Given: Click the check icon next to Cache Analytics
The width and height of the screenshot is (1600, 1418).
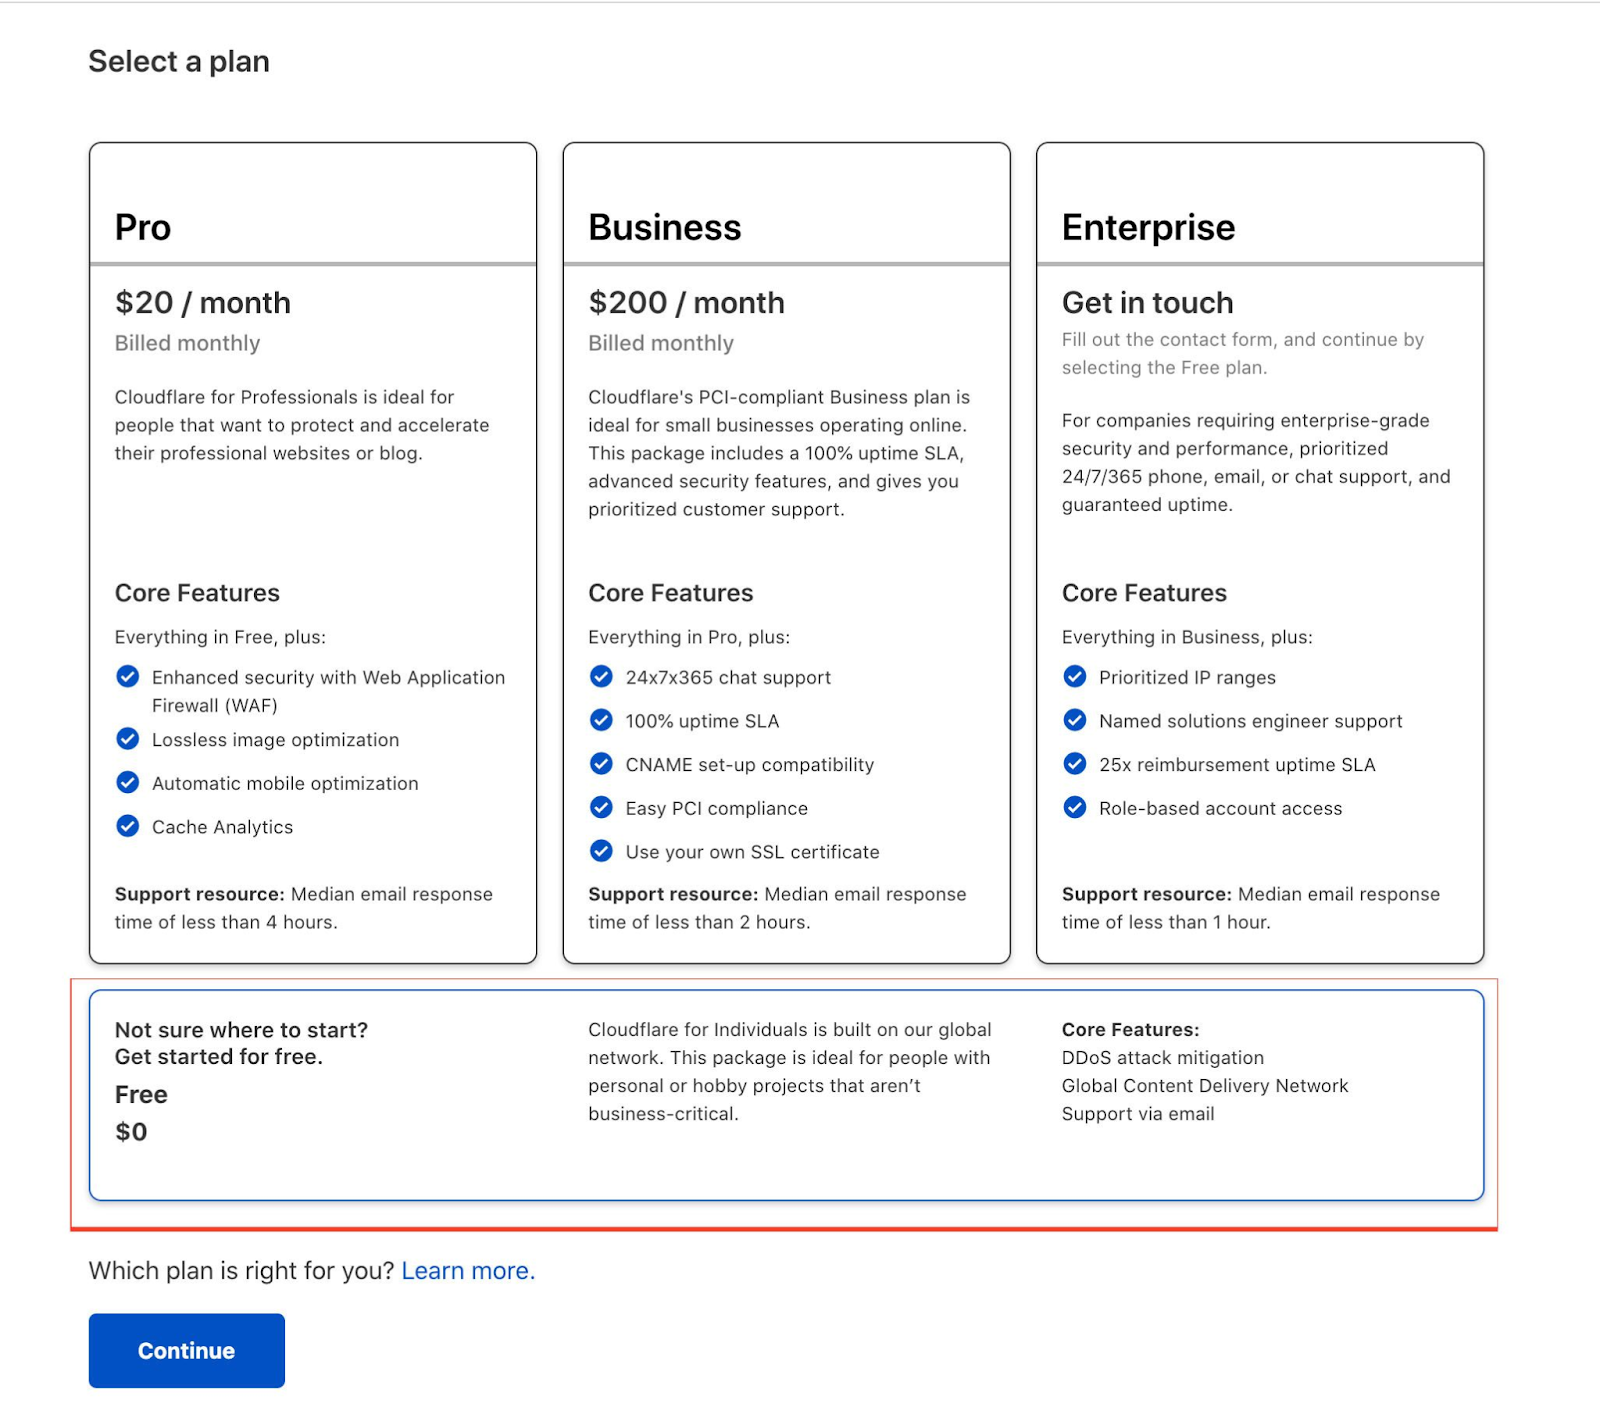Looking at the screenshot, I should coord(127,826).
